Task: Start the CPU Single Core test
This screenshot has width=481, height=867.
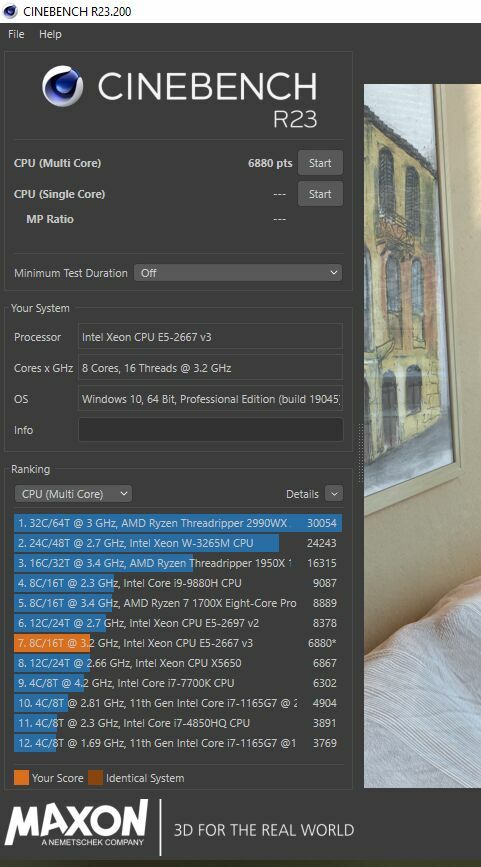Action: (x=320, y=194)
